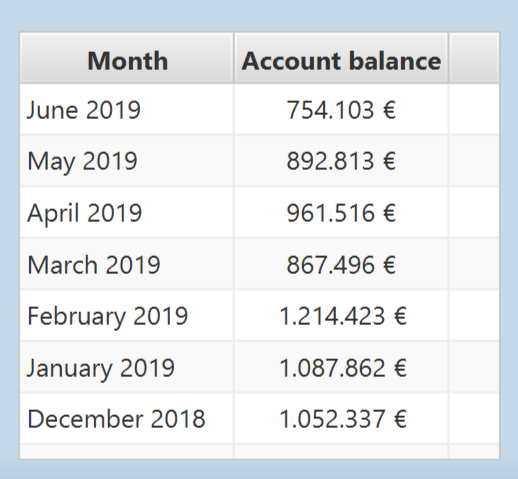This screenshot has width=518, height=479.
Task: Click the empty third-column cell beside February 2019
Action: pyautogui.click(x=474, y=315)
